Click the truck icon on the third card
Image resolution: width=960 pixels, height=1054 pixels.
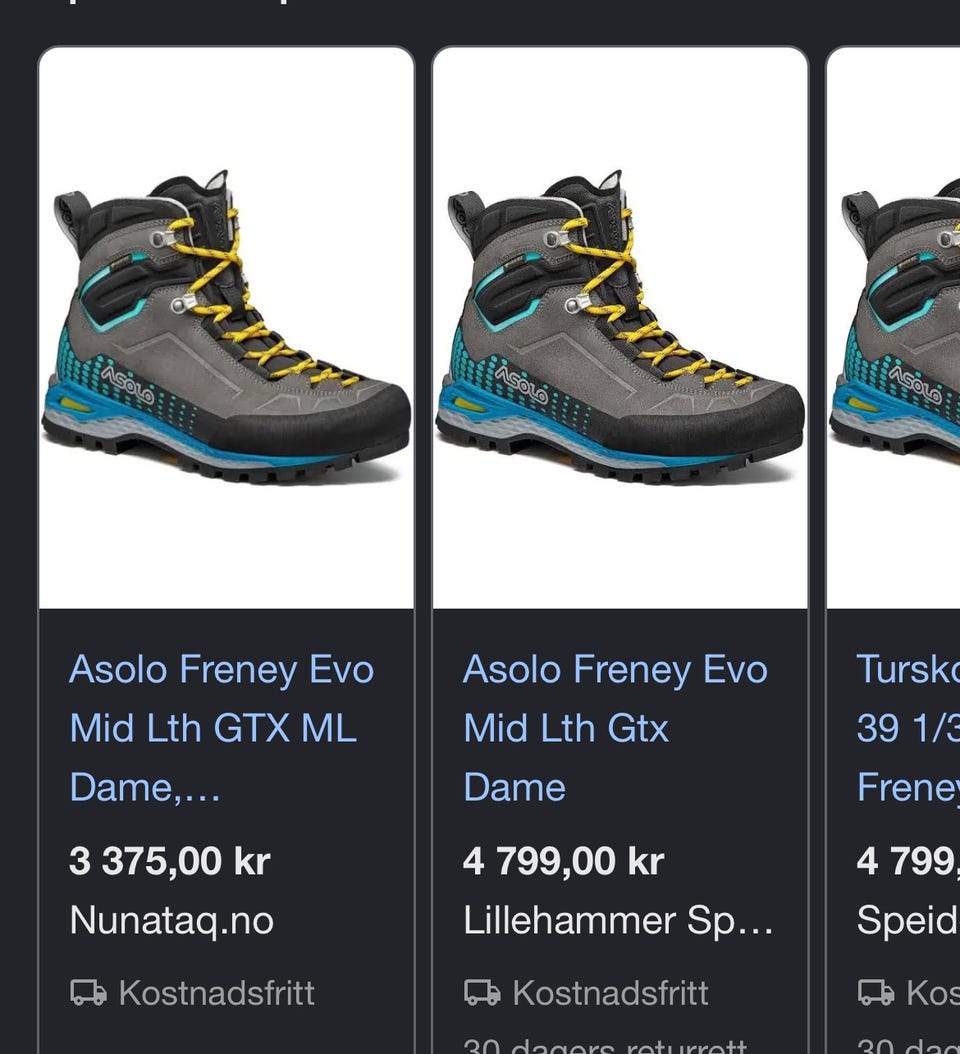[x=876, y=993]
